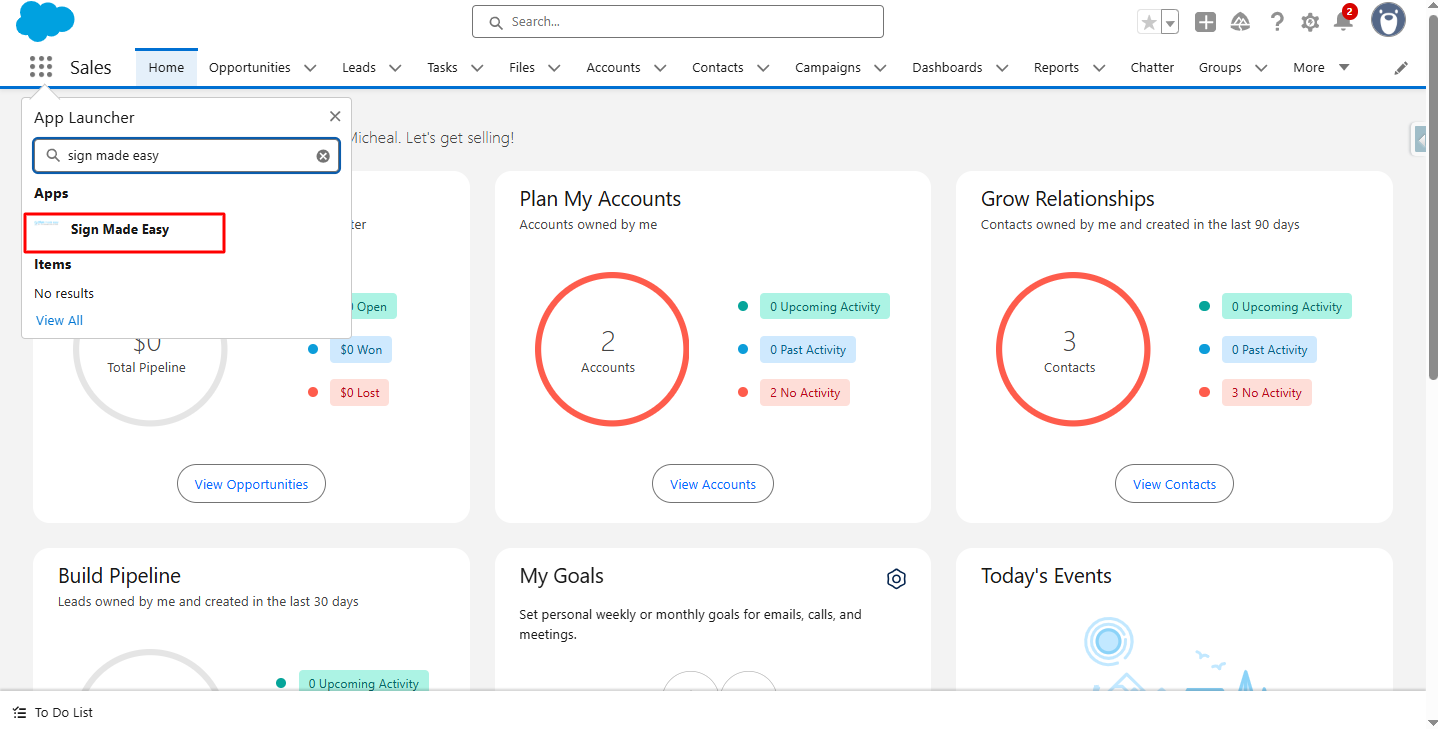1438x729 pixels.
Task: Open the Dashboards tab
Action: [x=947, y=68]
